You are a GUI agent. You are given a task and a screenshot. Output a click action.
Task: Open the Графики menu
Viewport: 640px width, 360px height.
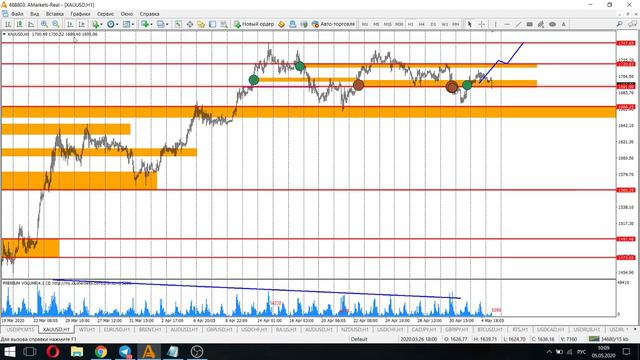tap(80, 14)
